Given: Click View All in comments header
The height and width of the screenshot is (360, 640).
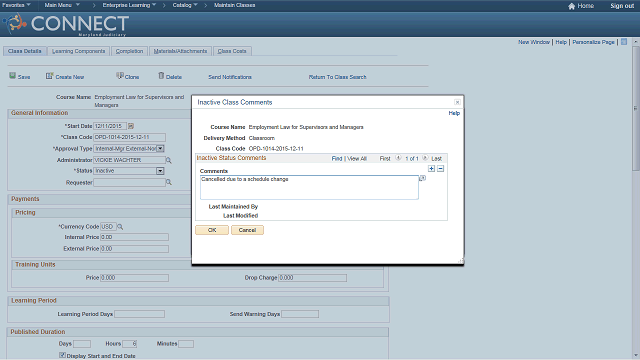Looking at the screenshot, I should tap(357, 158).
